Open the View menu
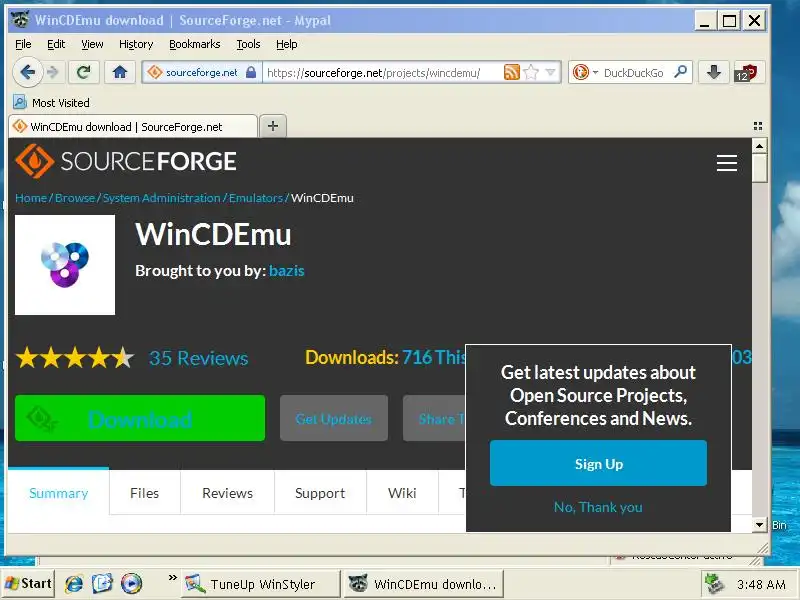This screenshot has height=600, width=800. point(92,44)
